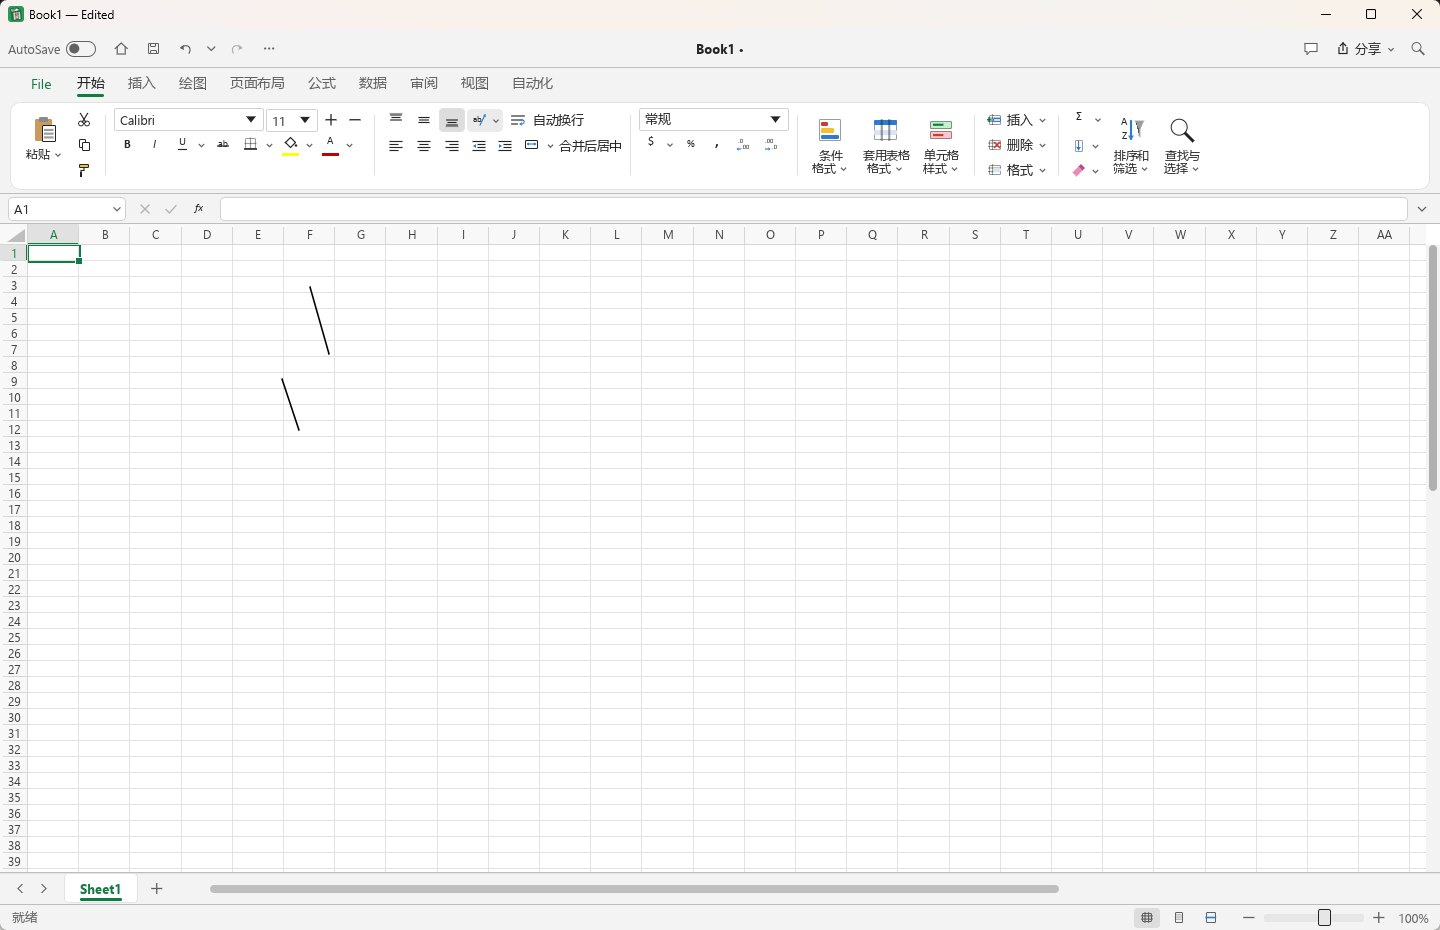Viewport: 1440px width, 930px height.
Task: Increase decimal places
Action: 743,145
